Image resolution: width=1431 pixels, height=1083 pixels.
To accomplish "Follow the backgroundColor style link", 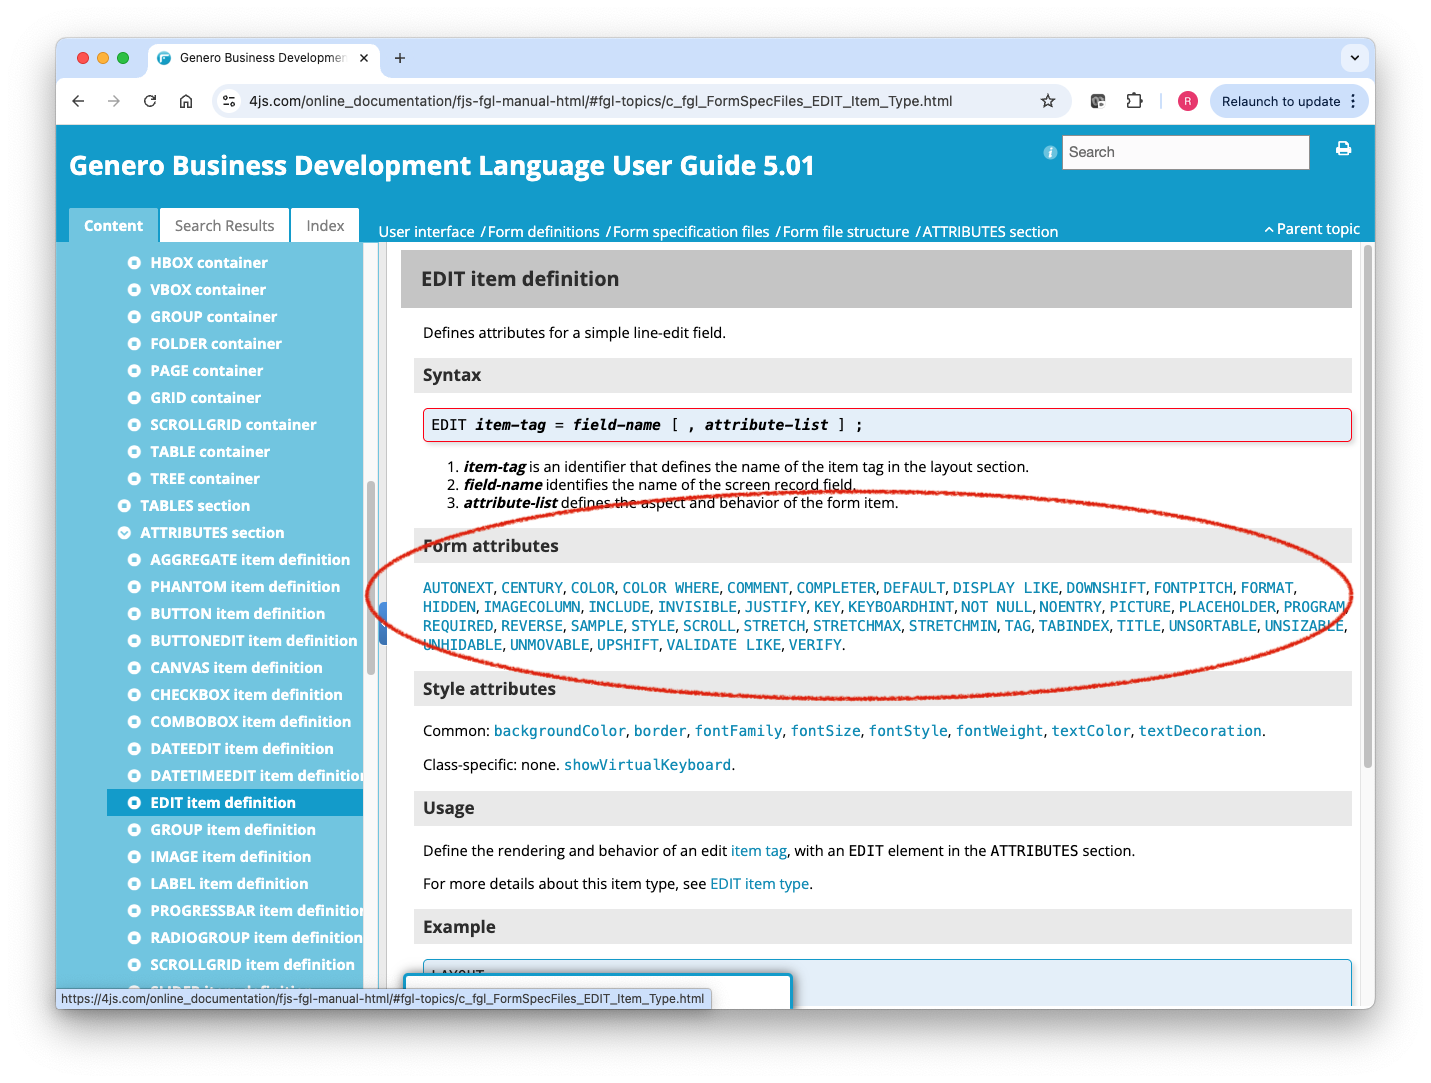I will coord(560,731).
